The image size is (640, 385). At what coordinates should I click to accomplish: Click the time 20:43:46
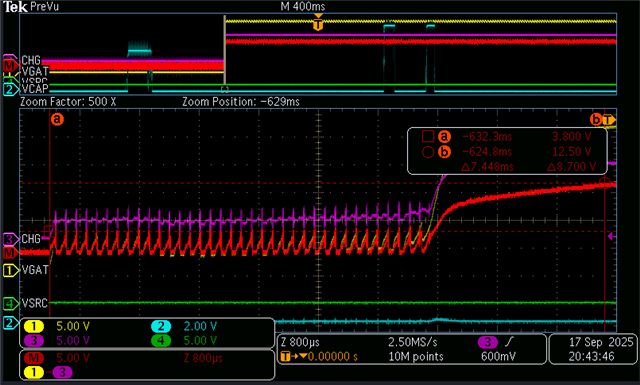591,356
